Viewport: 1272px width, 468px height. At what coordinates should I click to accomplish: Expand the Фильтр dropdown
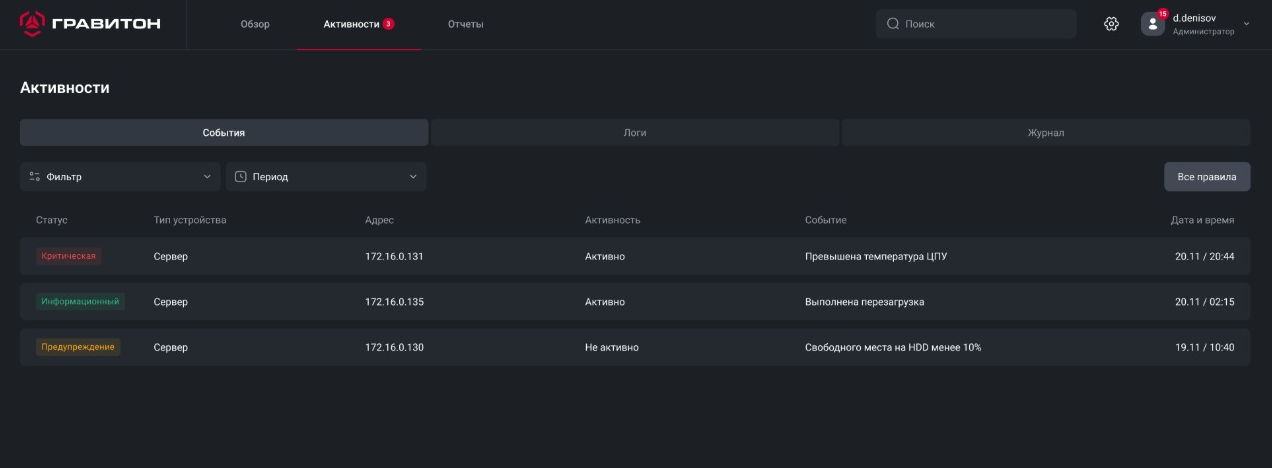207,177
